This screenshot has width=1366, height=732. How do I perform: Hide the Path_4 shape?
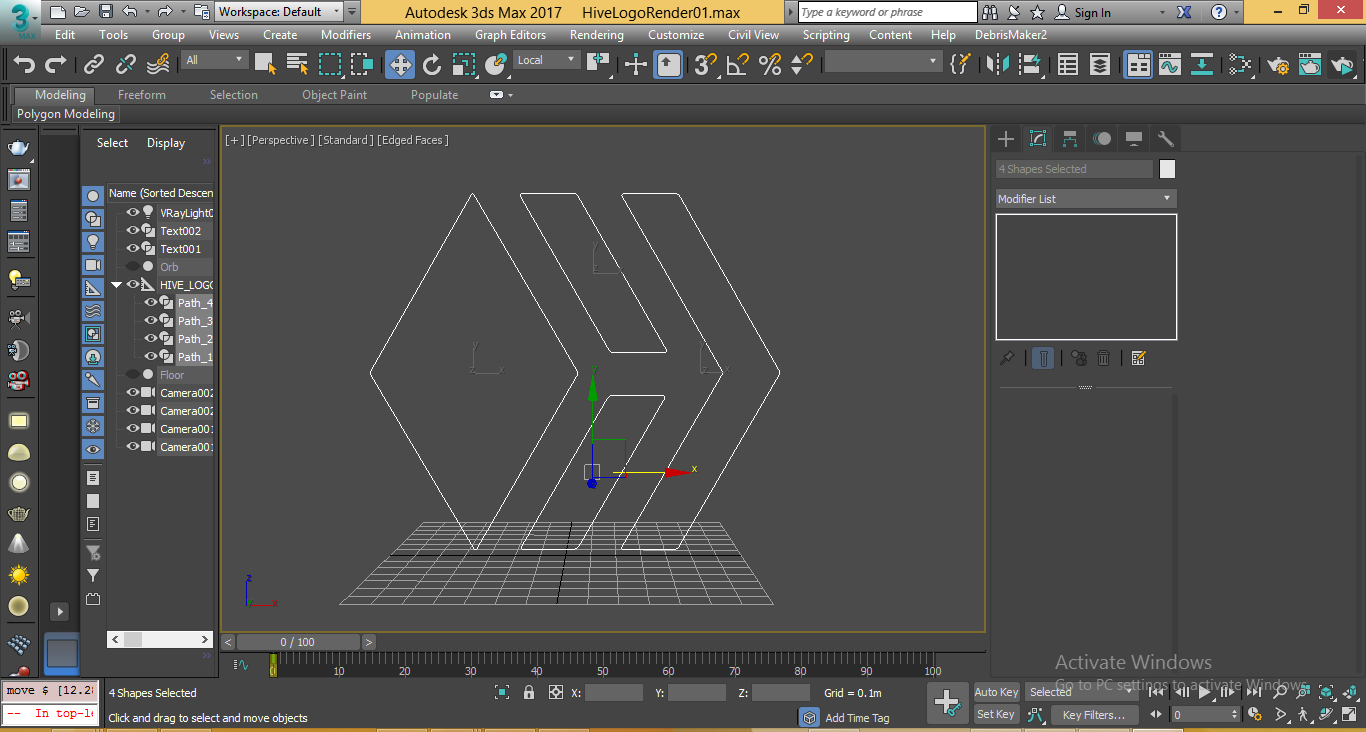(x=150, y=303)
